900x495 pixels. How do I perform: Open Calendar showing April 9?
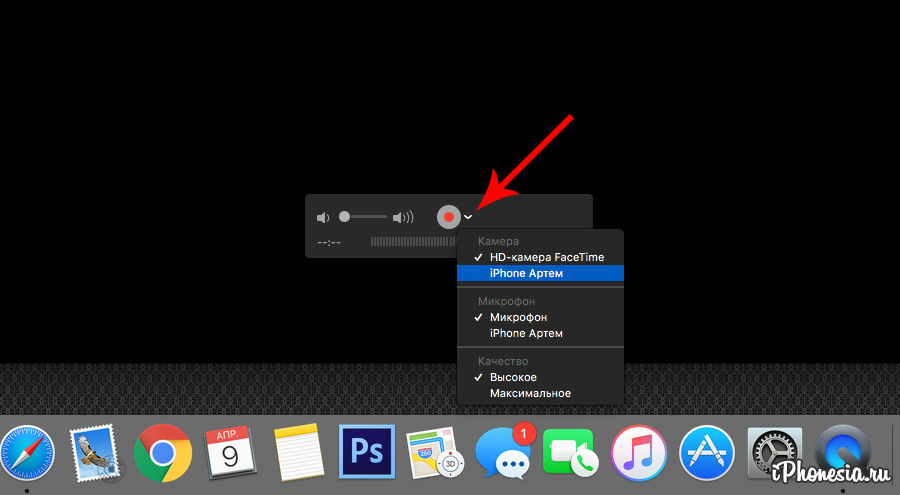230,453
